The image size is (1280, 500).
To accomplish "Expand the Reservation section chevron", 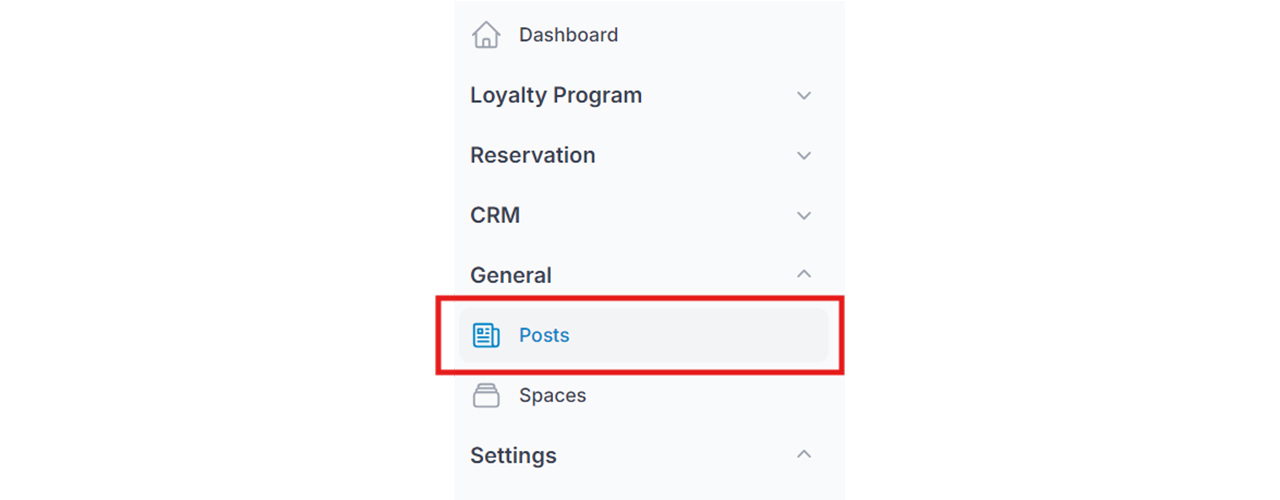I will [804, 156].
